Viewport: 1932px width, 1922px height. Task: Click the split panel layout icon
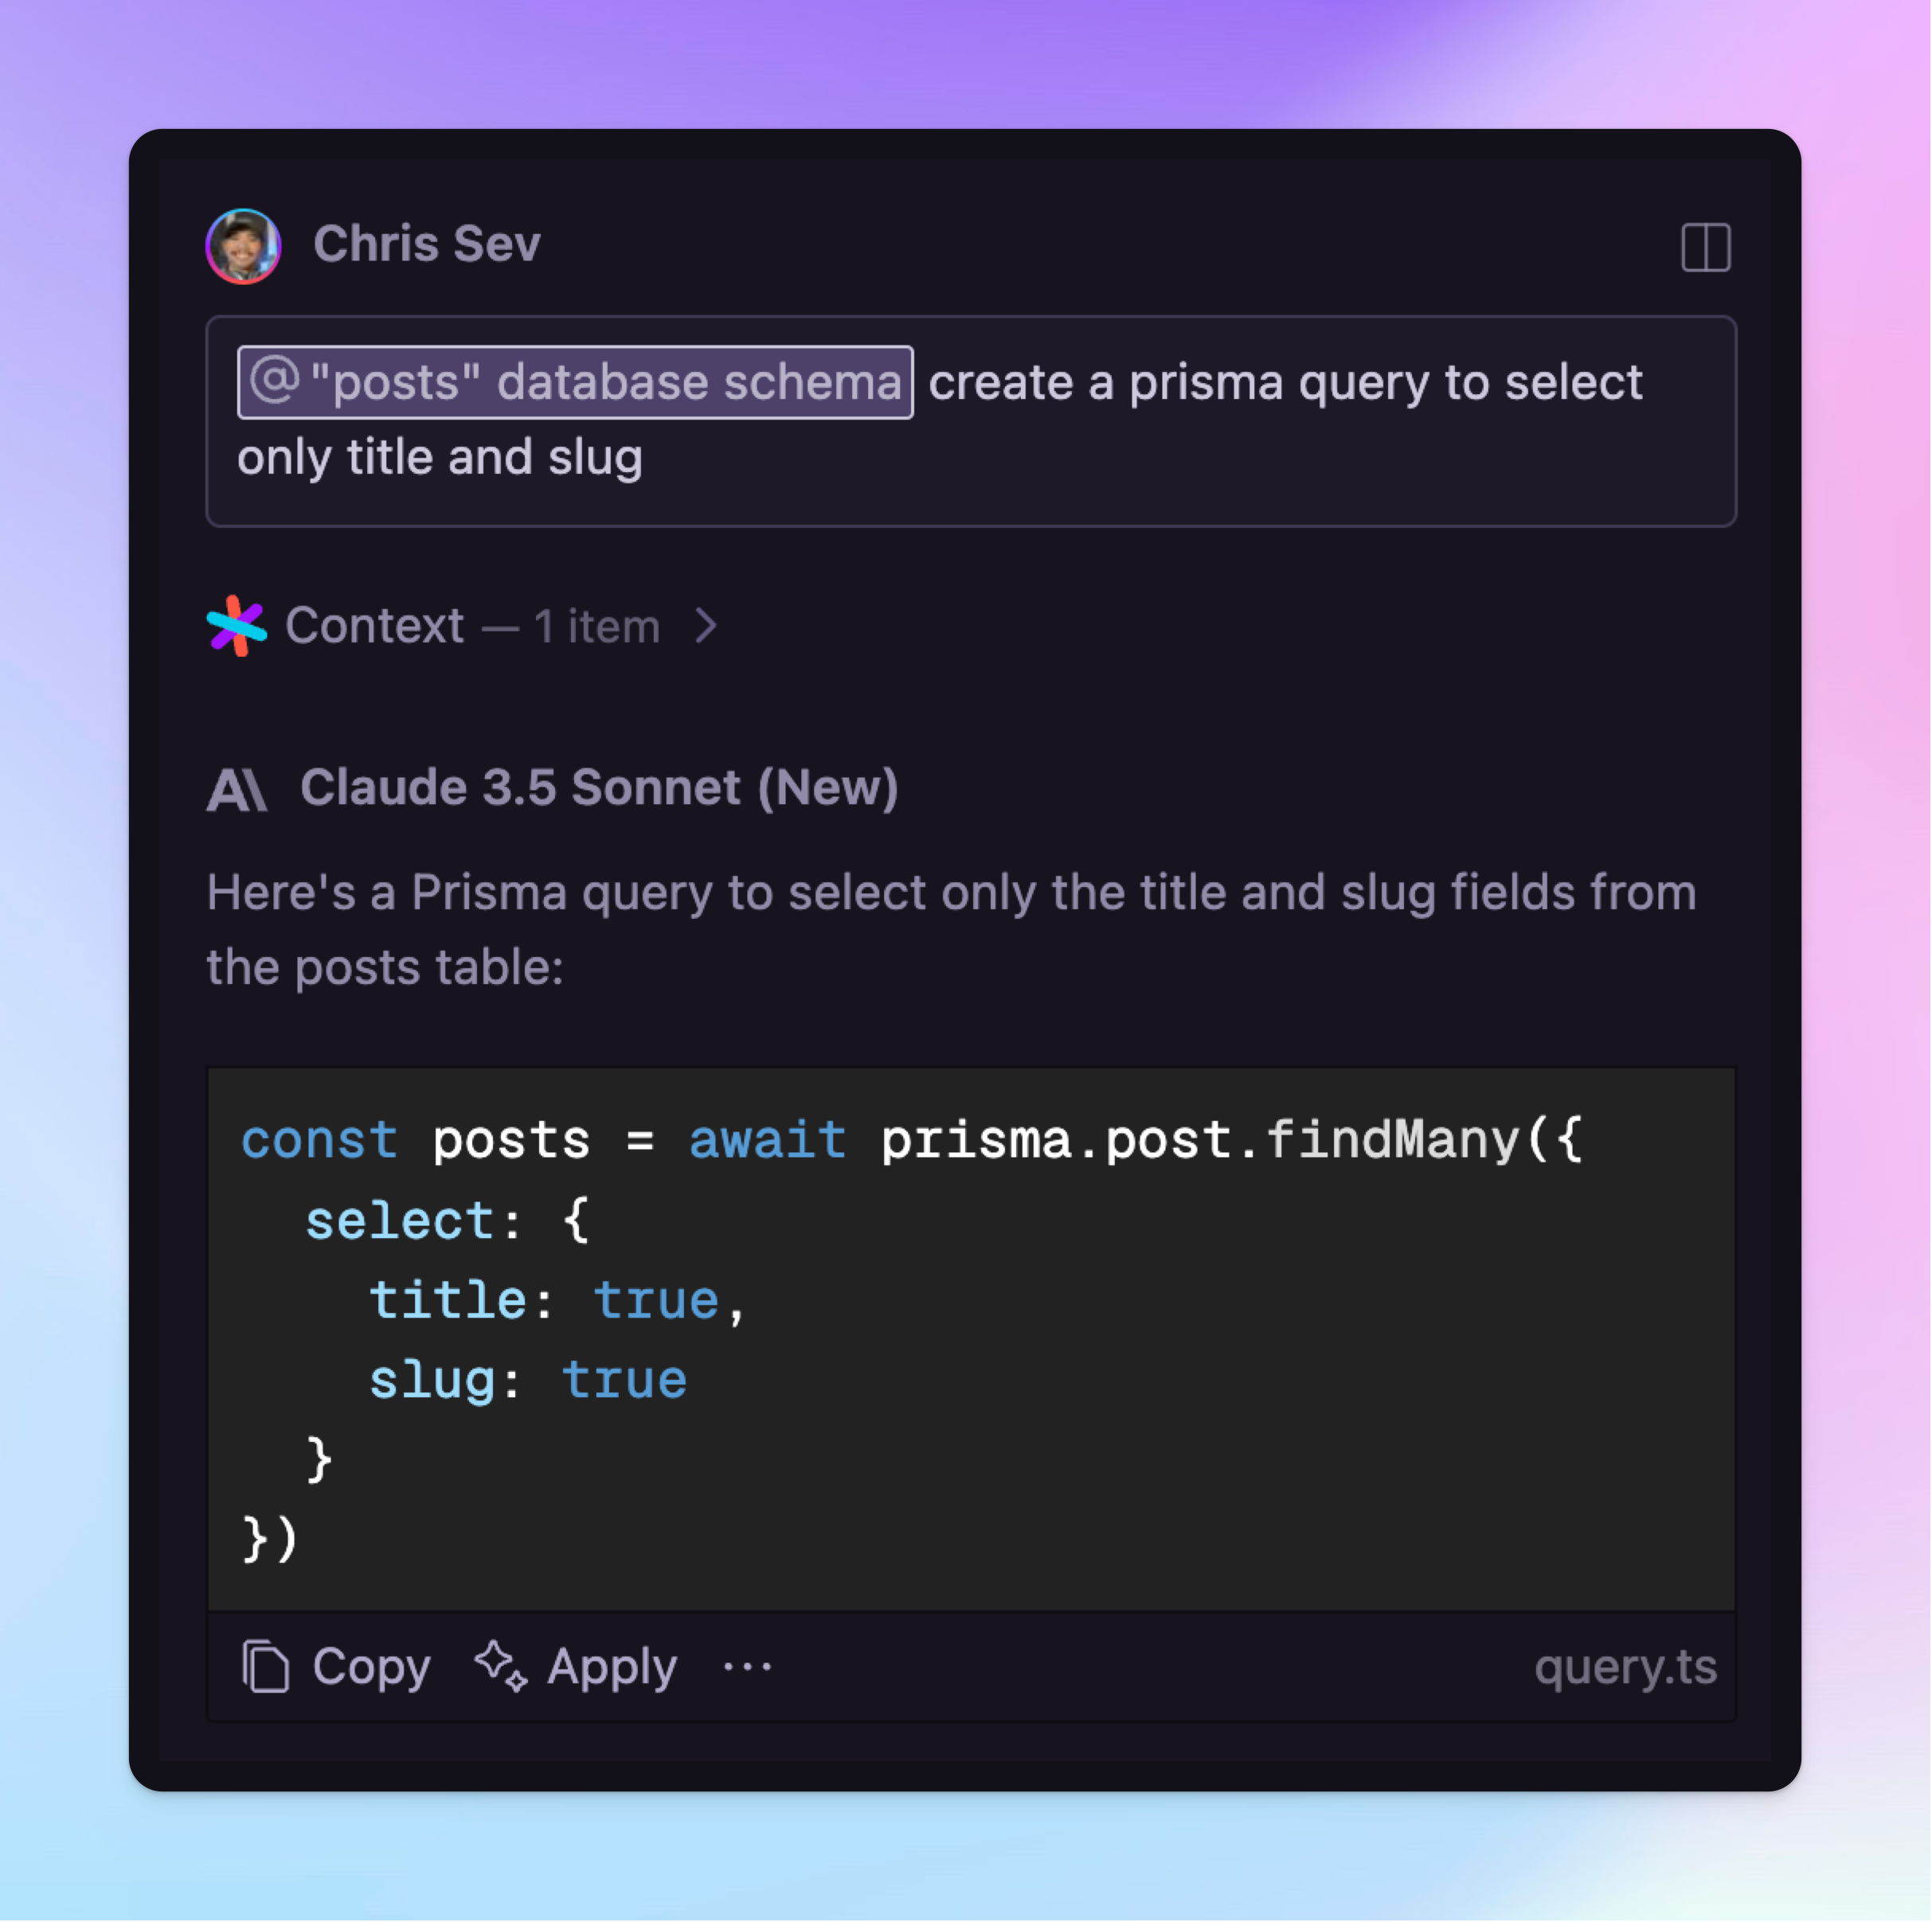pos(1704,247)
